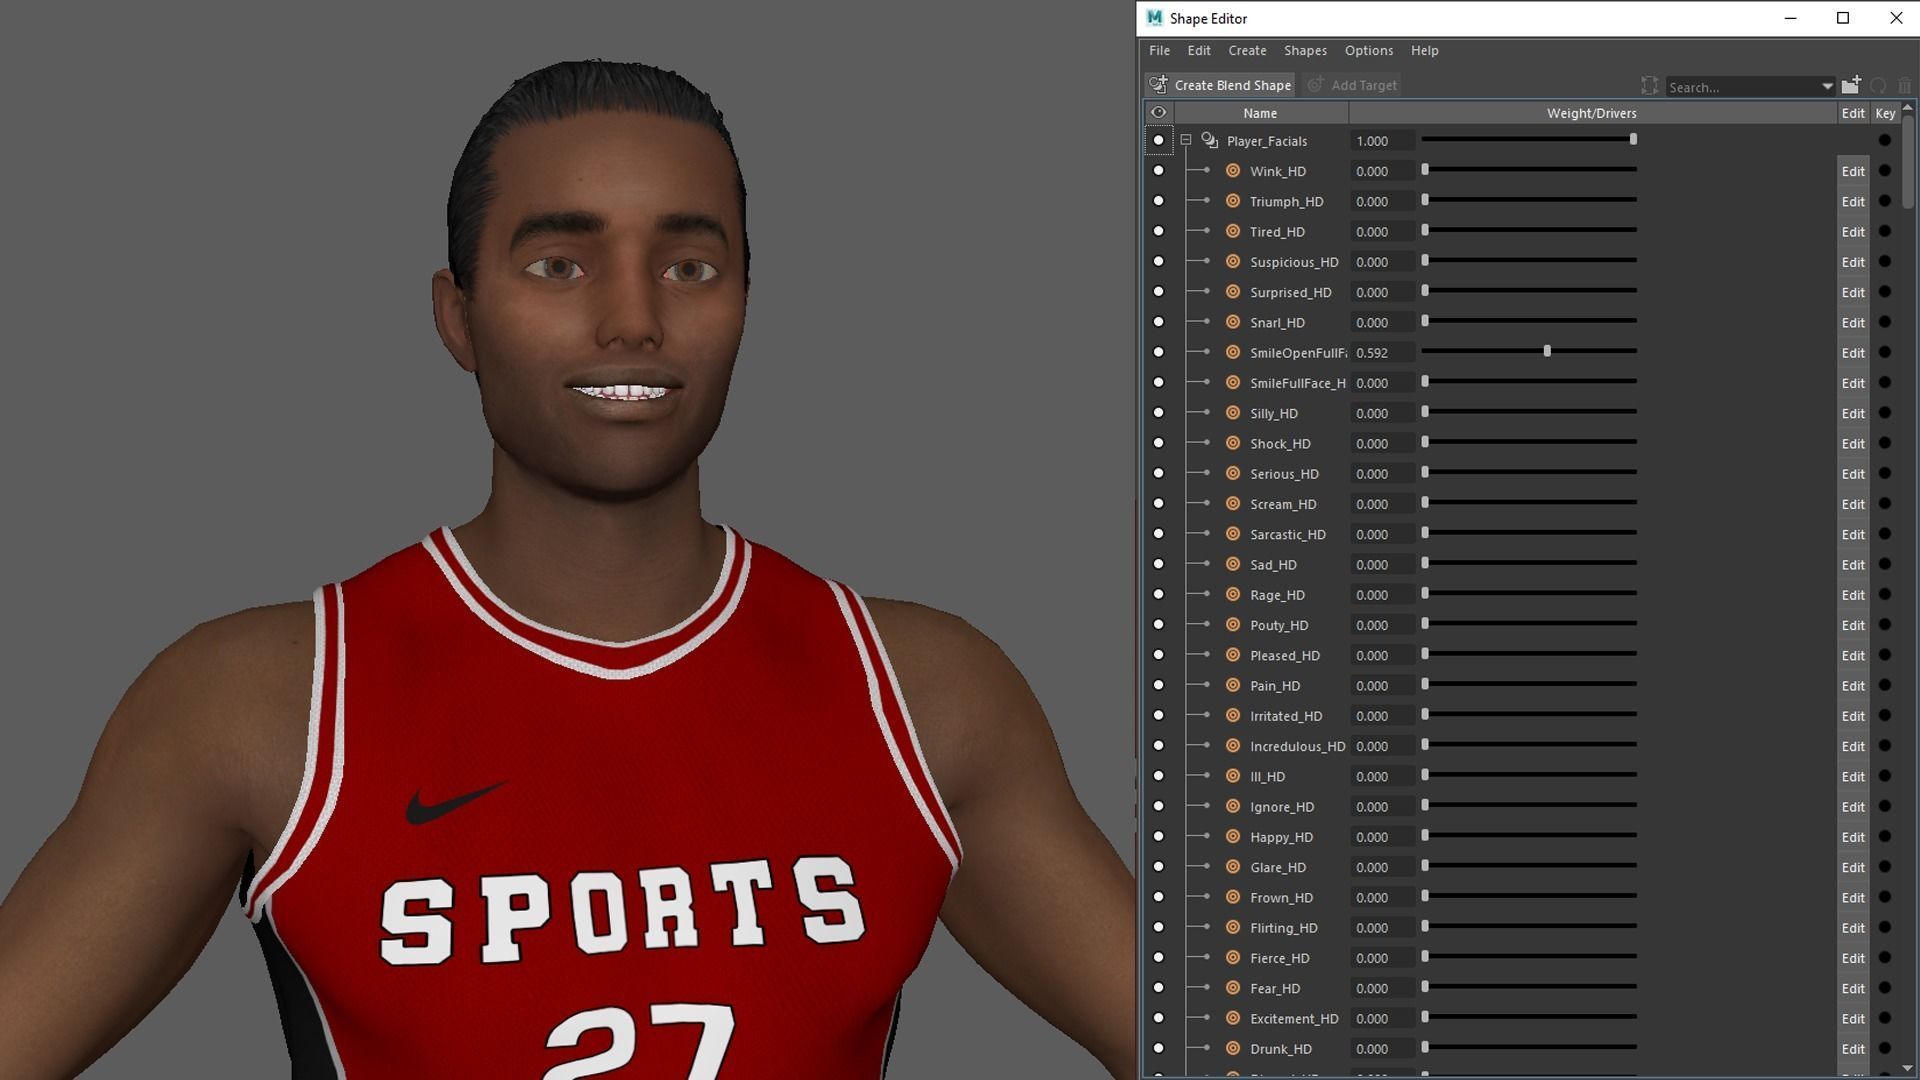This screenshot has height=1080, width=1920.
Task: Set key dot for Sad_HD row
Action: coord(1885,564)
